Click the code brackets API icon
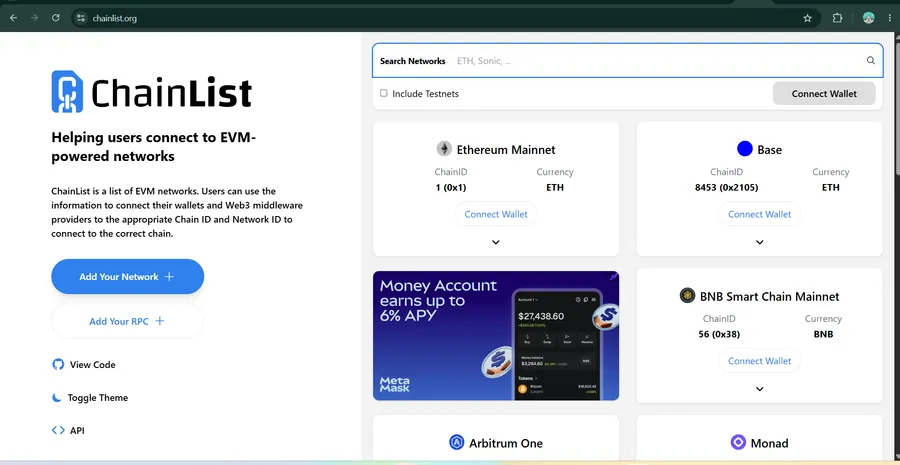The image size is (900, 465). point(58,430)
